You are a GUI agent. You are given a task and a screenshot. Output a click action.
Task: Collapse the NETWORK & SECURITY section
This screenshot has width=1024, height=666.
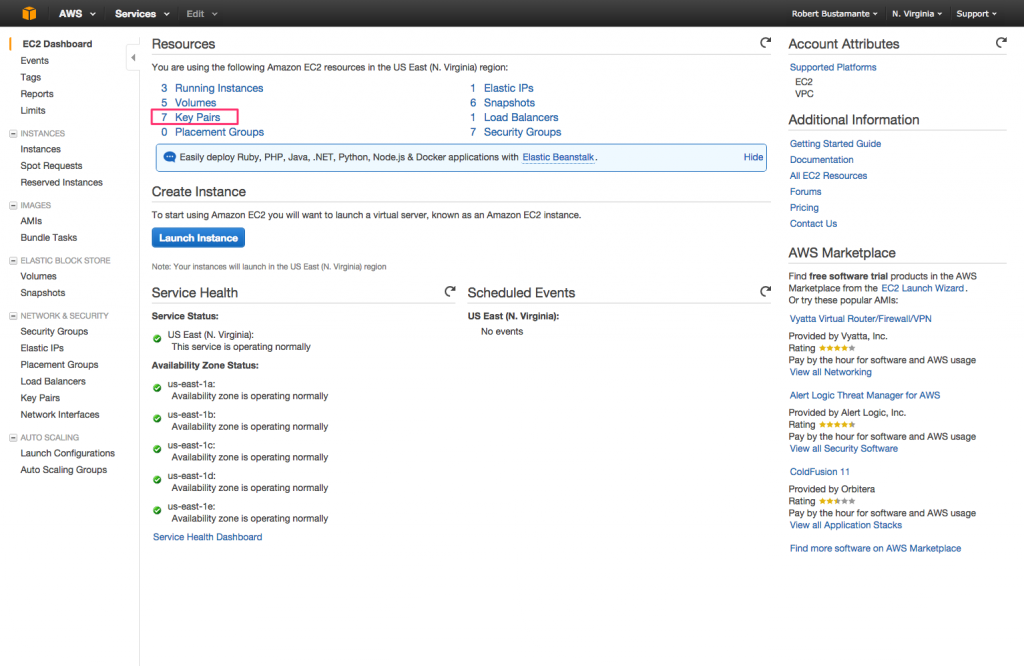12,316
